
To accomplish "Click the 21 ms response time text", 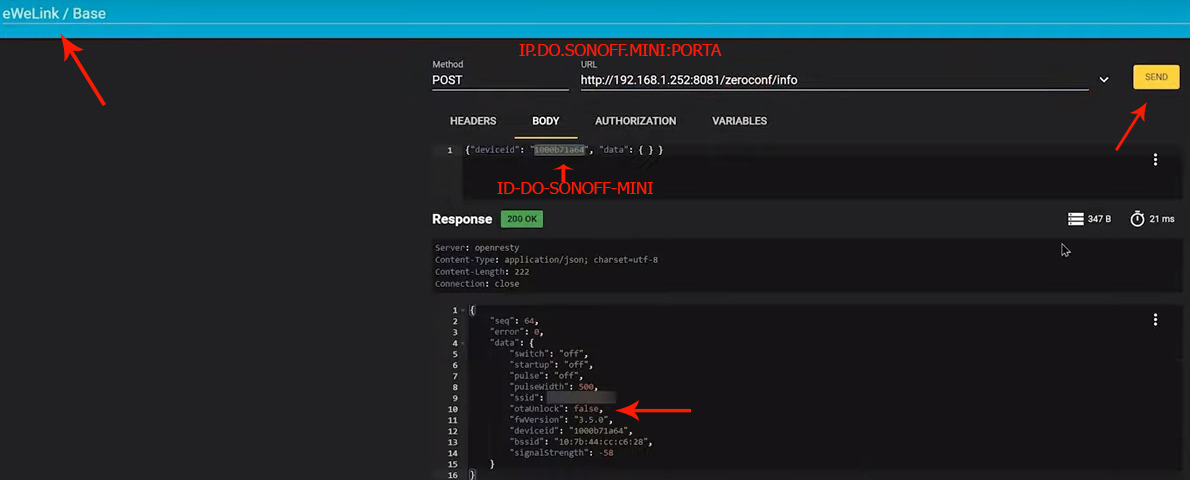I will (x=1162, y=219).
